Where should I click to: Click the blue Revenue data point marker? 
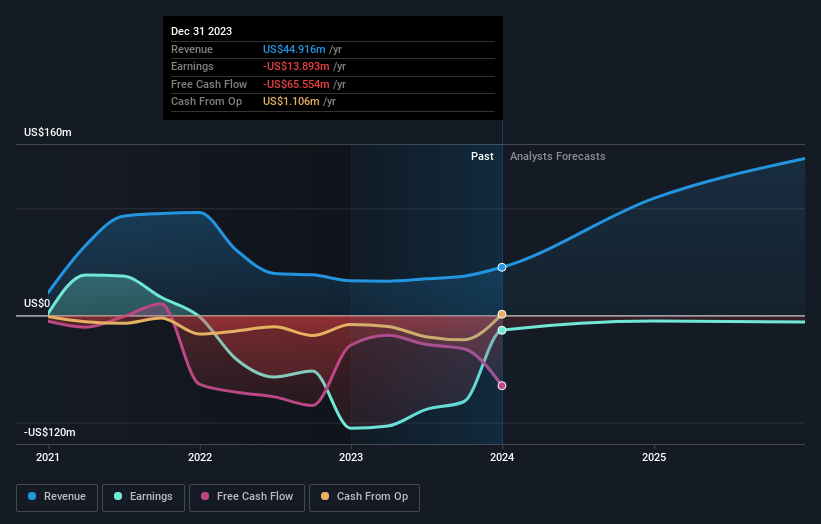pos(502,267)
